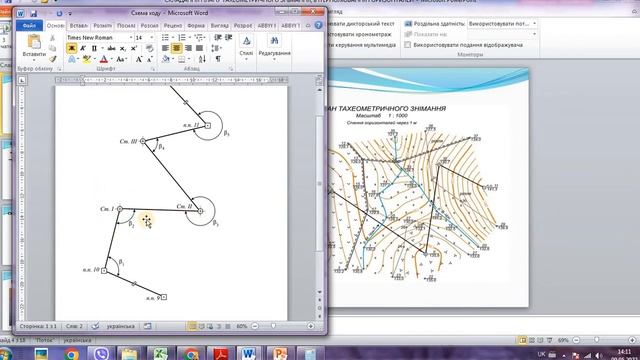This screenshot has height=360, width=640.
Task: Open the Editing (Редагування) menu
Action: [x=274, y=47]
